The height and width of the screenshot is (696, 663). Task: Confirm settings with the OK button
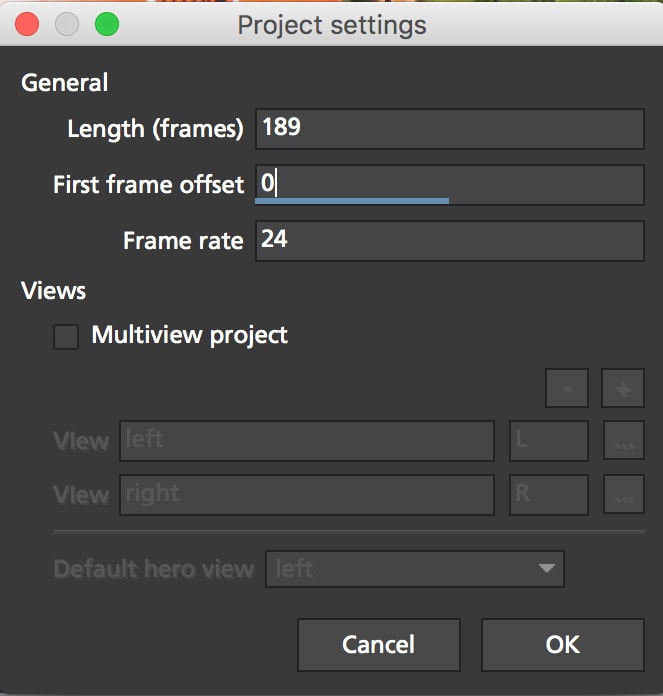(x=562, y=645)
